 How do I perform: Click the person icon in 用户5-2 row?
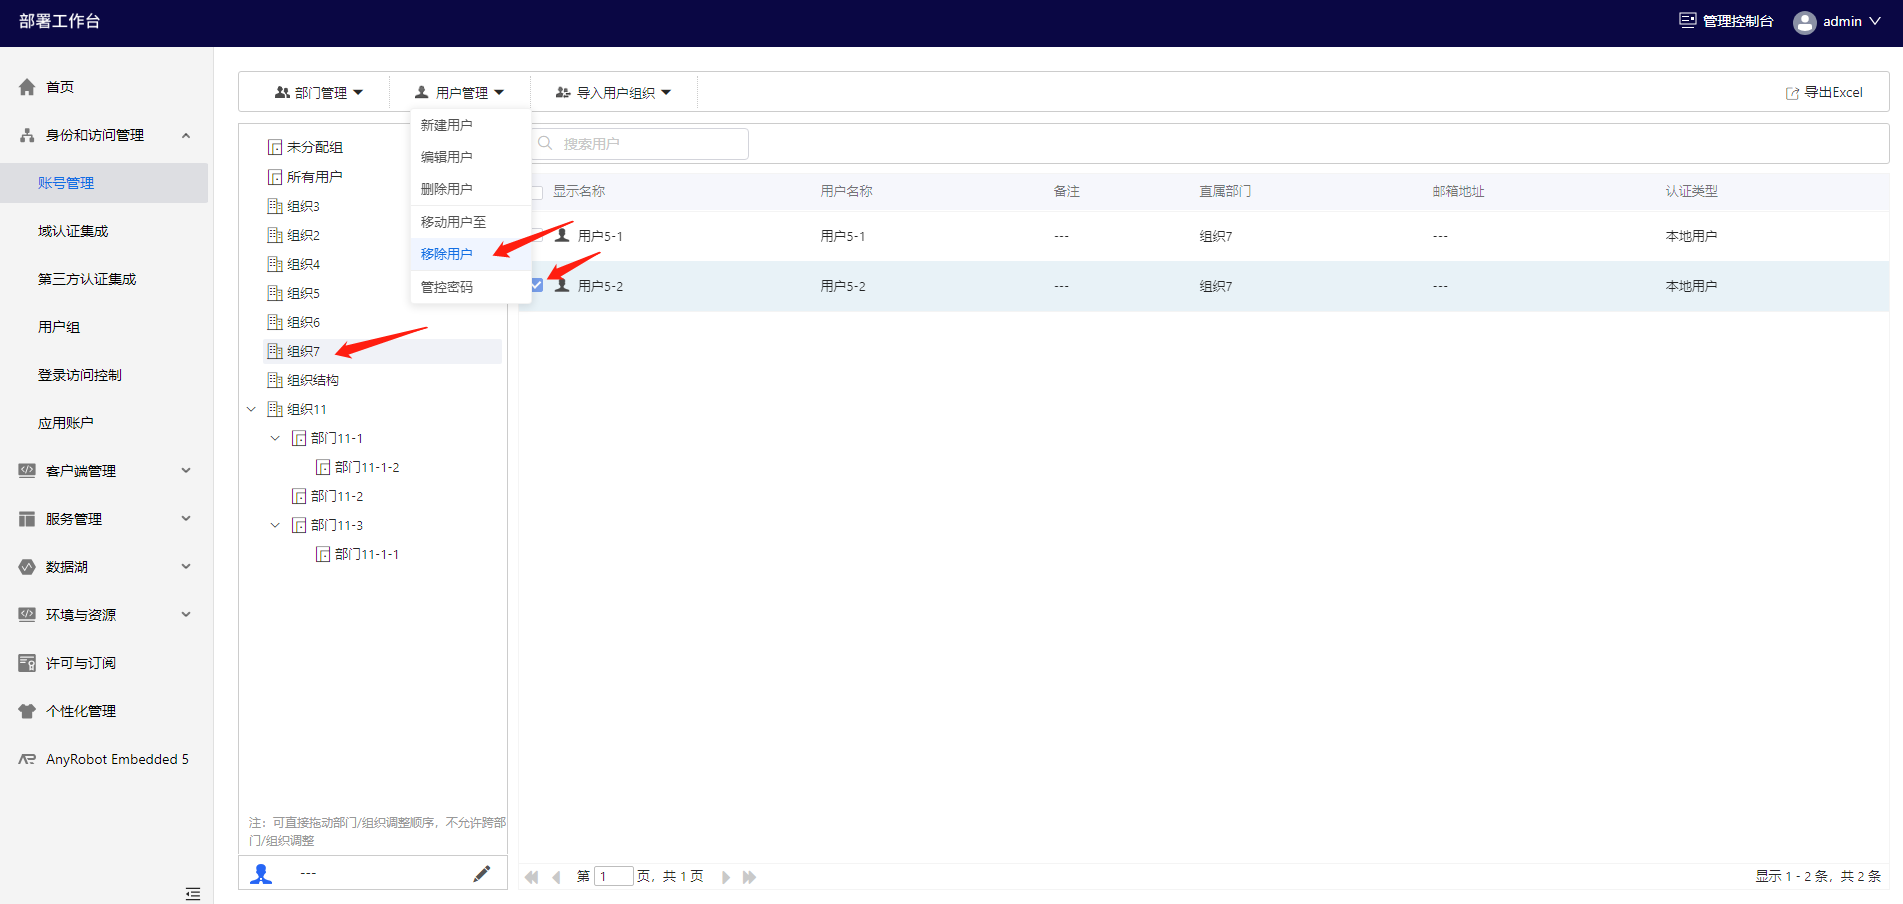point(562,285)
